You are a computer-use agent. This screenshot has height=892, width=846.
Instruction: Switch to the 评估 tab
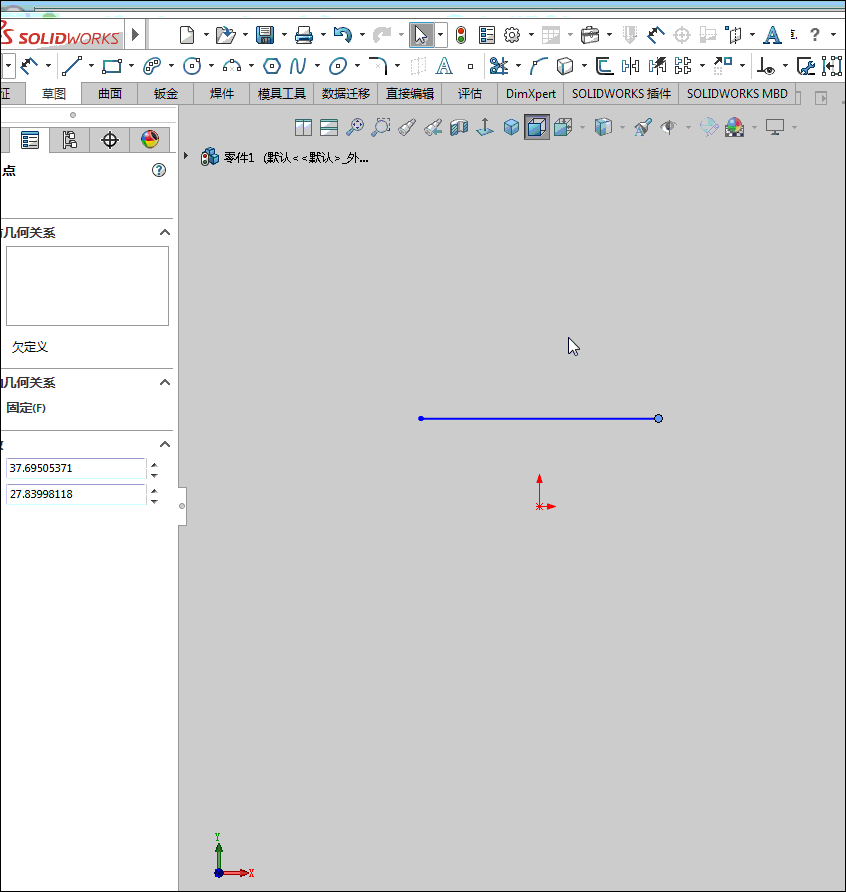tap(470, 94)
